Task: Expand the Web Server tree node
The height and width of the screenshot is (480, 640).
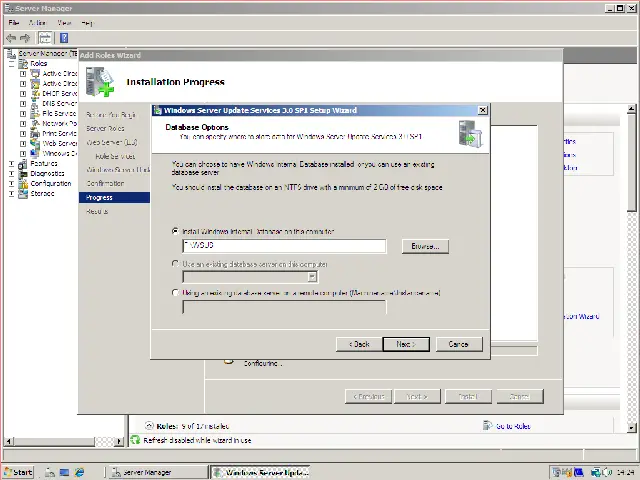Action: point(23,144)
